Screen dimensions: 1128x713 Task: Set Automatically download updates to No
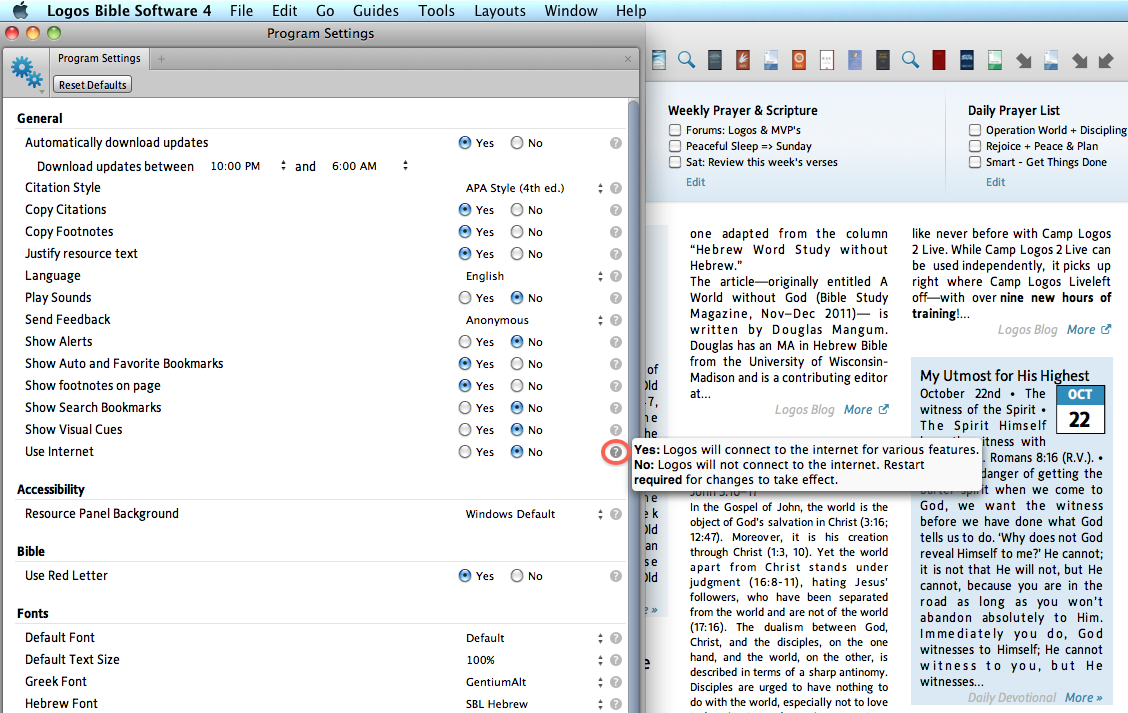pyautogui.click(x=517, y=143)
